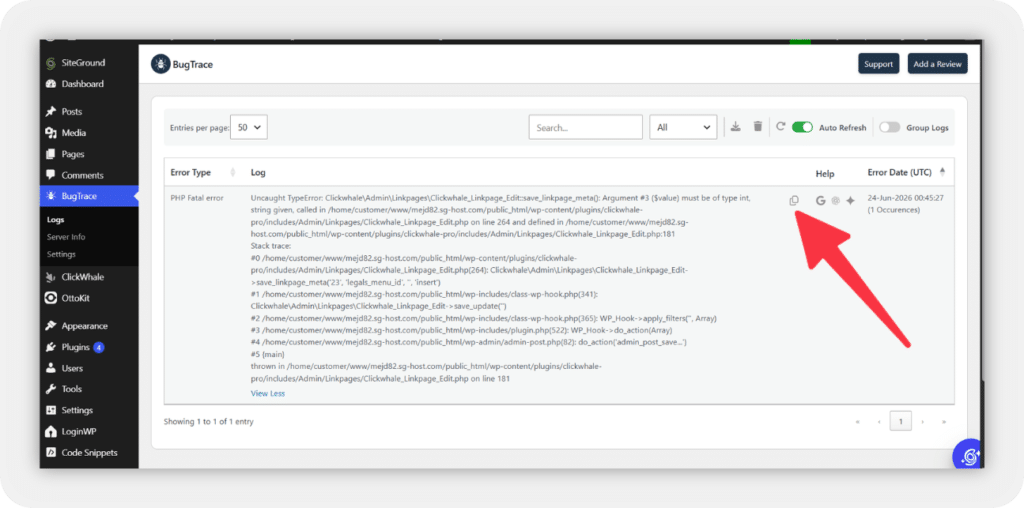Enable the Group Logs toggle
Viewport: 1024px width, 508px height.
point(889,127)
